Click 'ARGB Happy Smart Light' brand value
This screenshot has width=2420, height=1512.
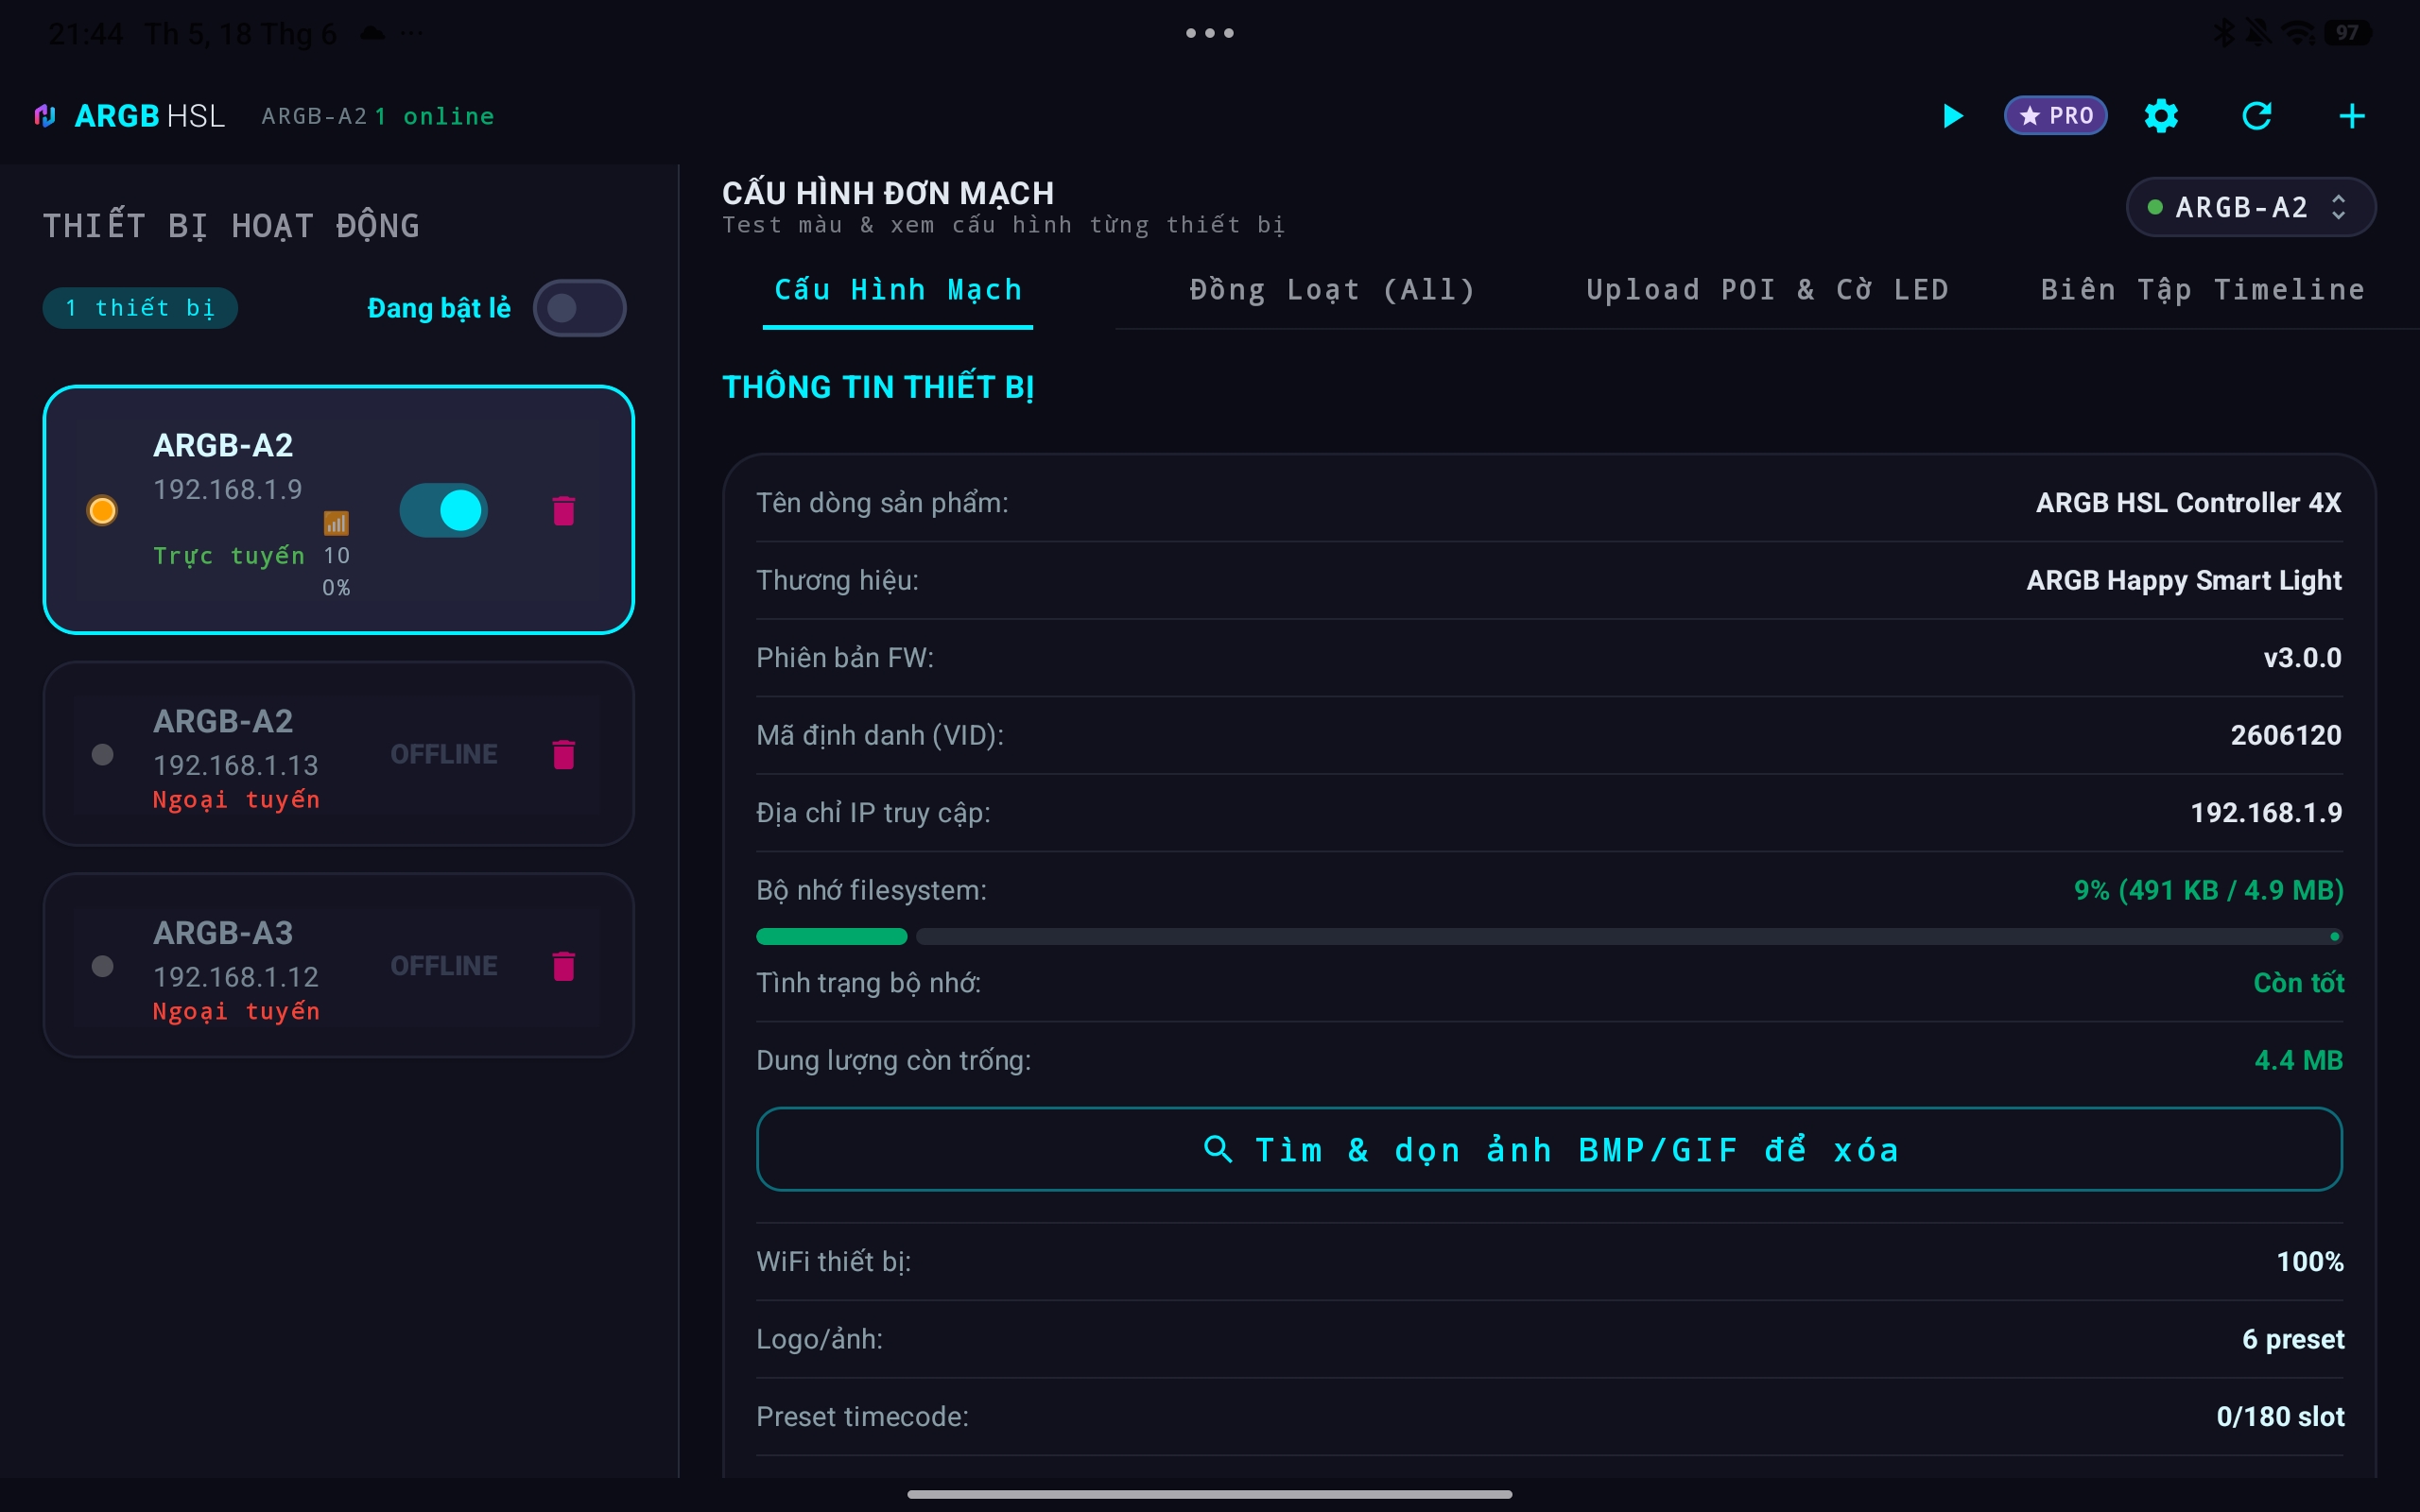(2184, 580)
